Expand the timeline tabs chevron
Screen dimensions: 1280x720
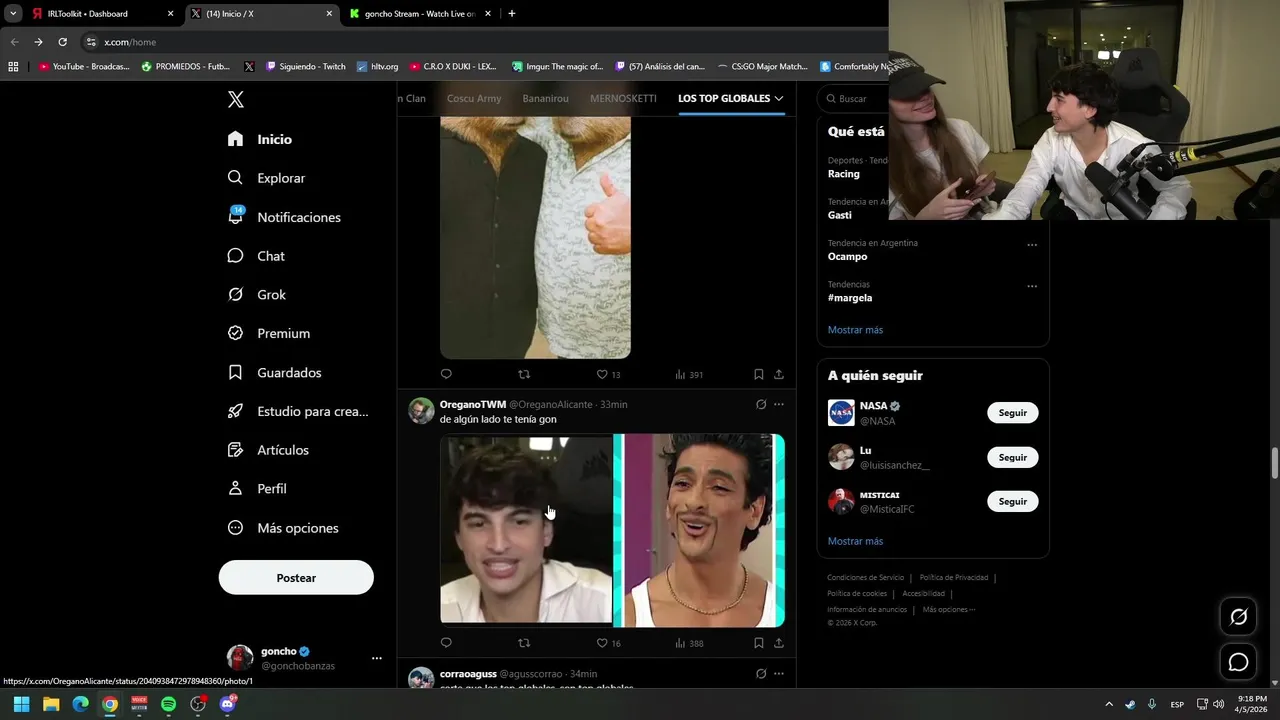click(779, 98)
